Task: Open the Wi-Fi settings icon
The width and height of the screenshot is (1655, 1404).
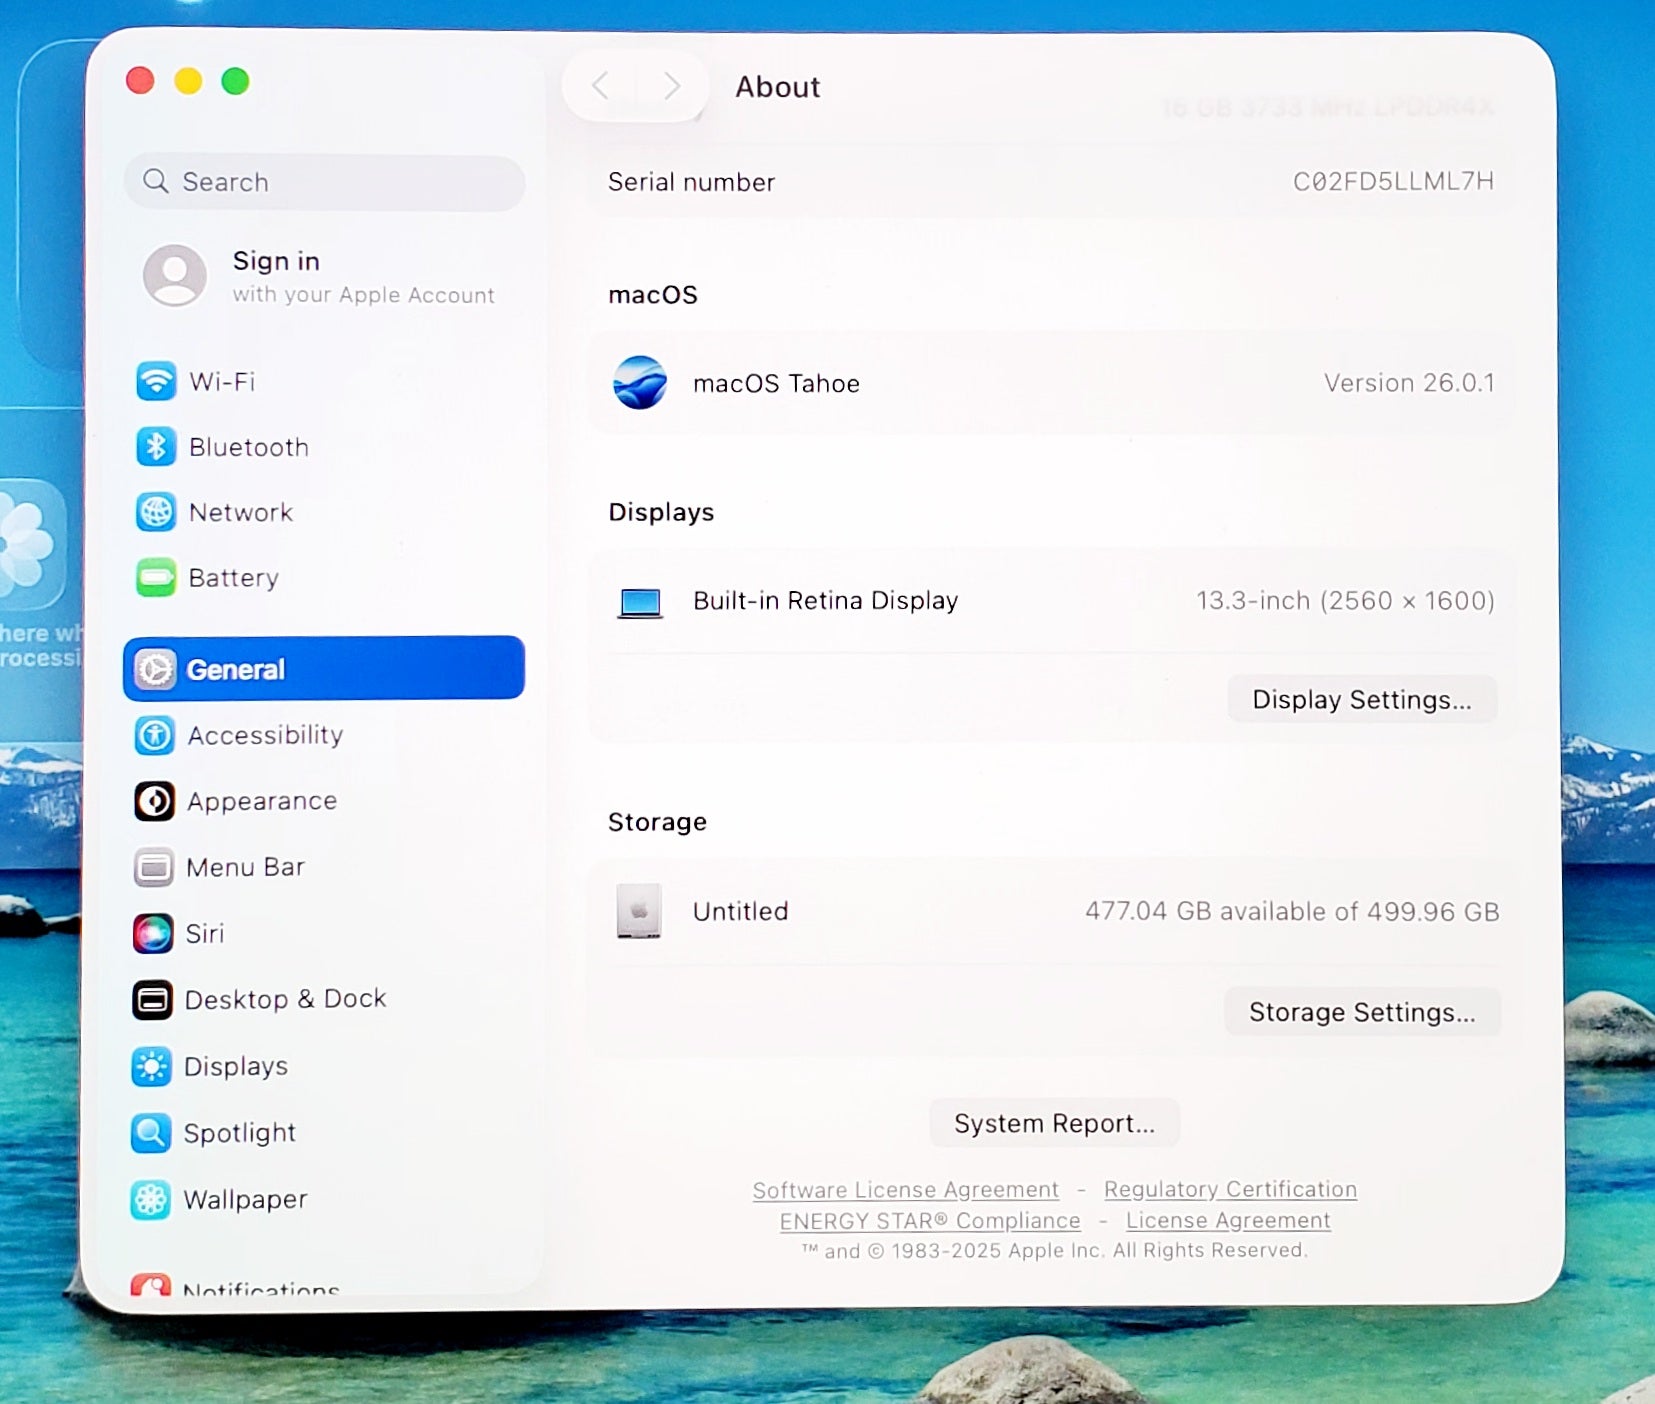Action: (x=156, y=381)
